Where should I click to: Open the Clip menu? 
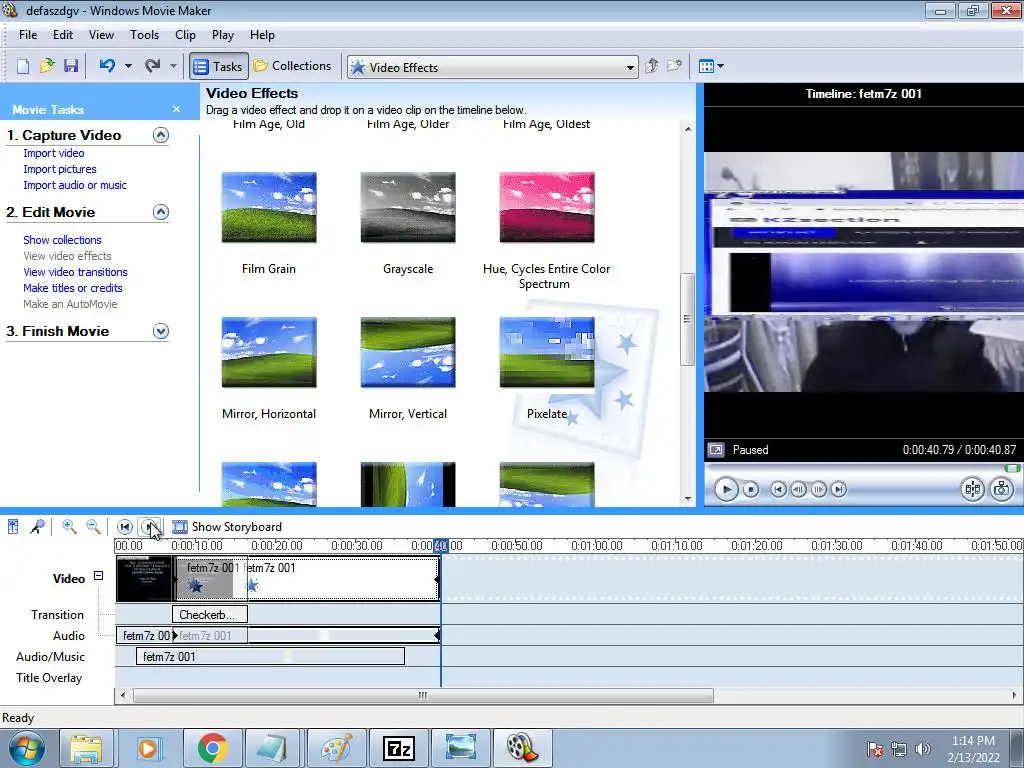pos(185,35)
